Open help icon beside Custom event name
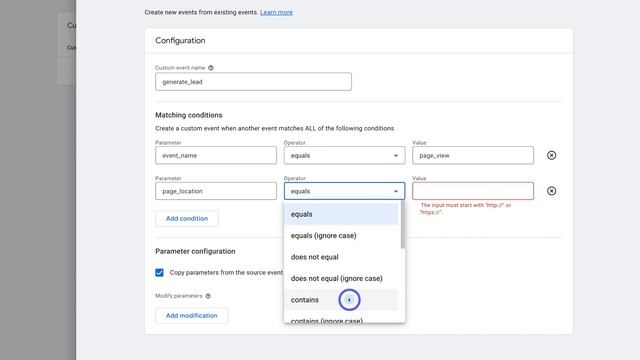The image size is (640, 360). coord(211,68)
